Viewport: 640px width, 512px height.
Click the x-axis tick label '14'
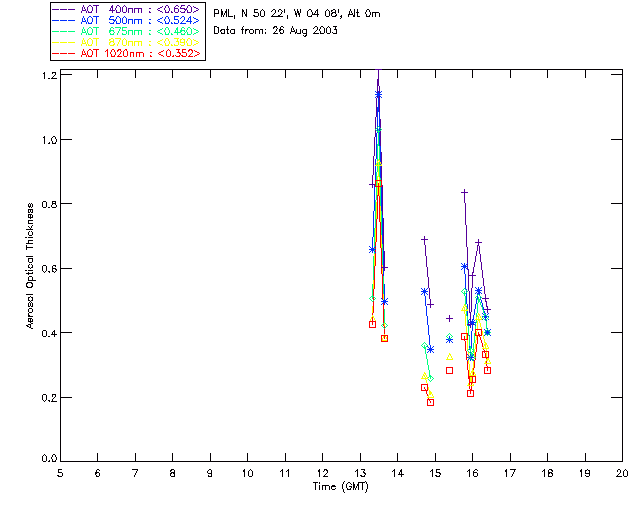click(x=398, y=473)
